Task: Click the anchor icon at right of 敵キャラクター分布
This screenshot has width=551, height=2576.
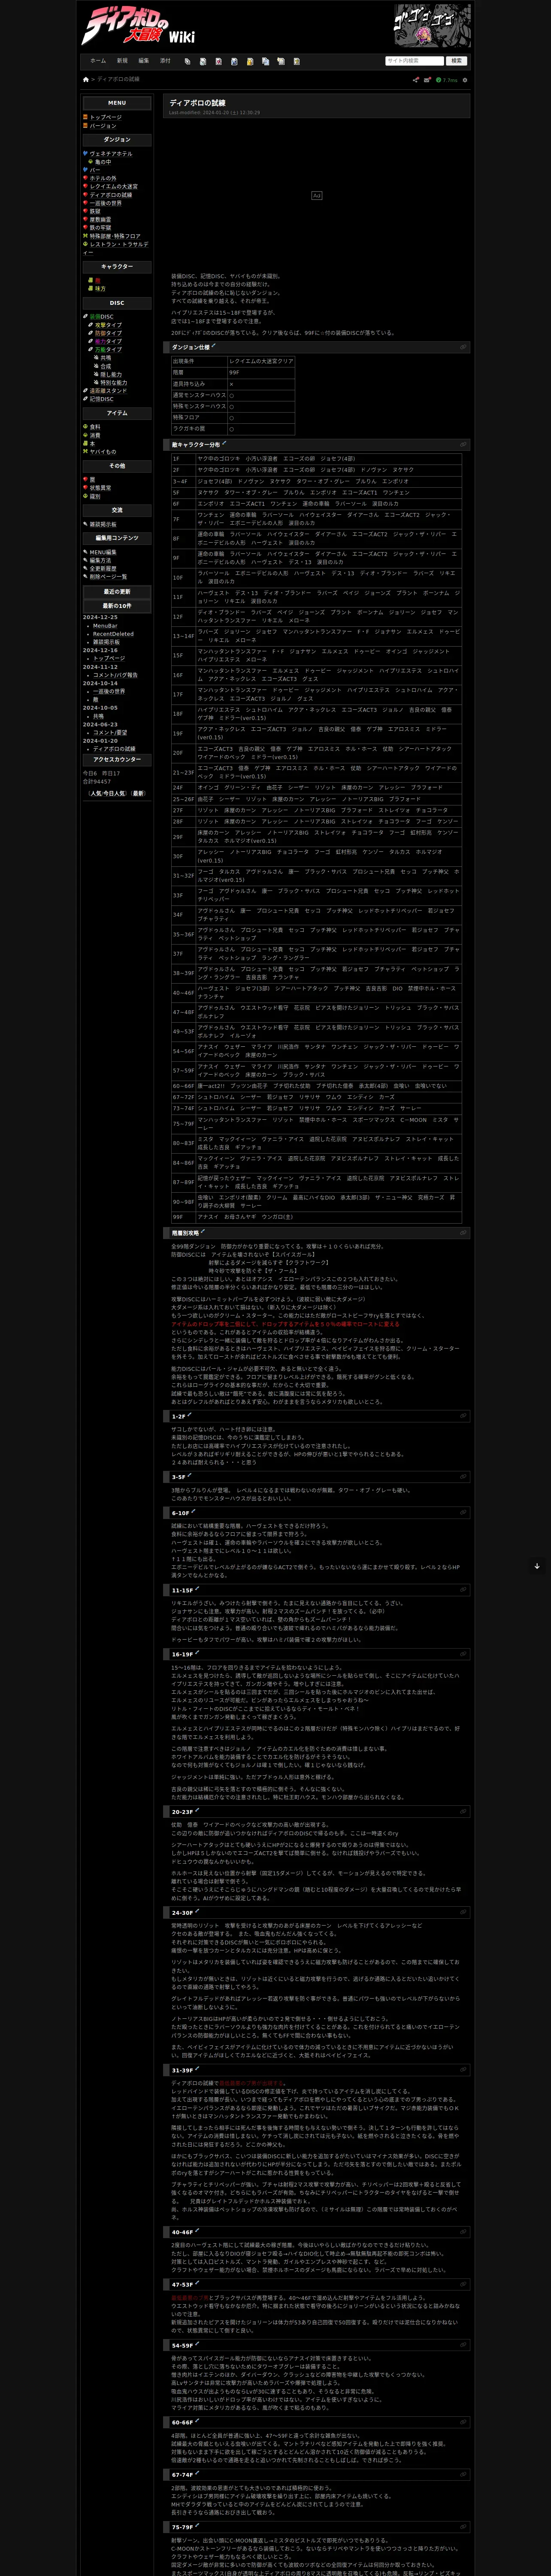Action: tap(463, 444)
